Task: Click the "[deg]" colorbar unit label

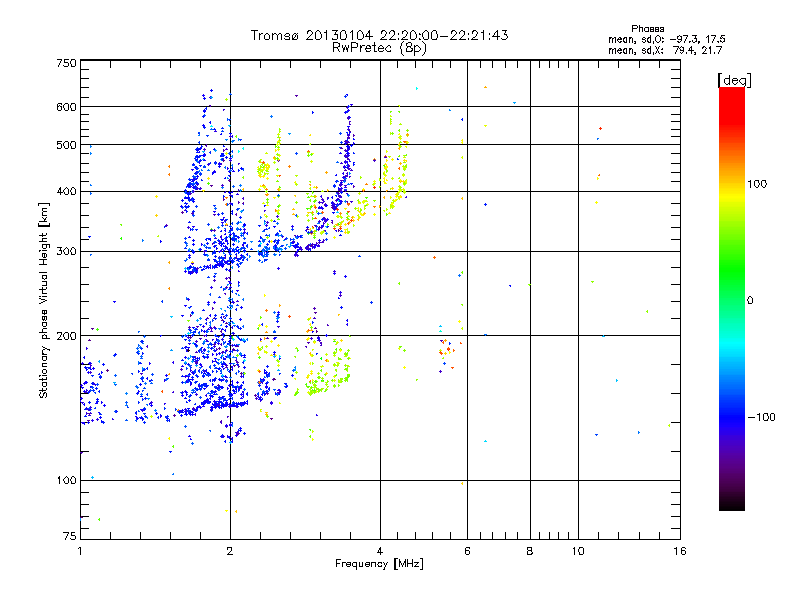Action: (x=734, y=80)
